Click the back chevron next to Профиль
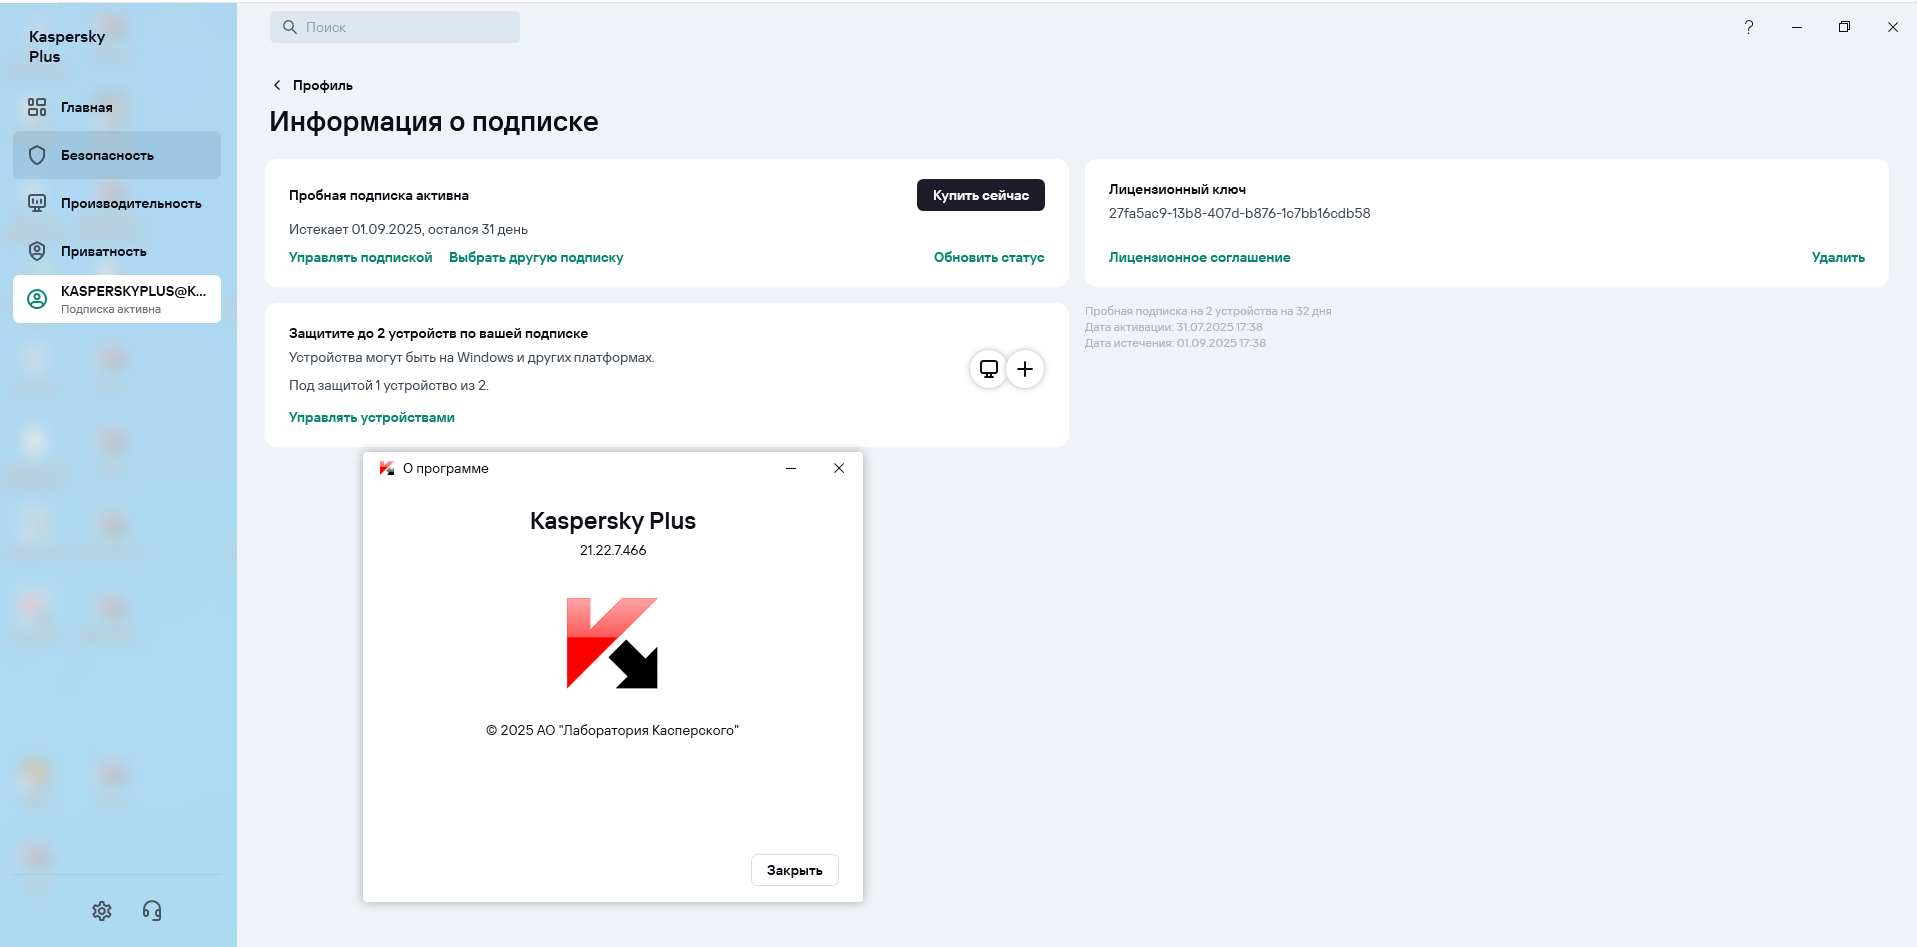1917x947 pixels. [x=277, y=85]
